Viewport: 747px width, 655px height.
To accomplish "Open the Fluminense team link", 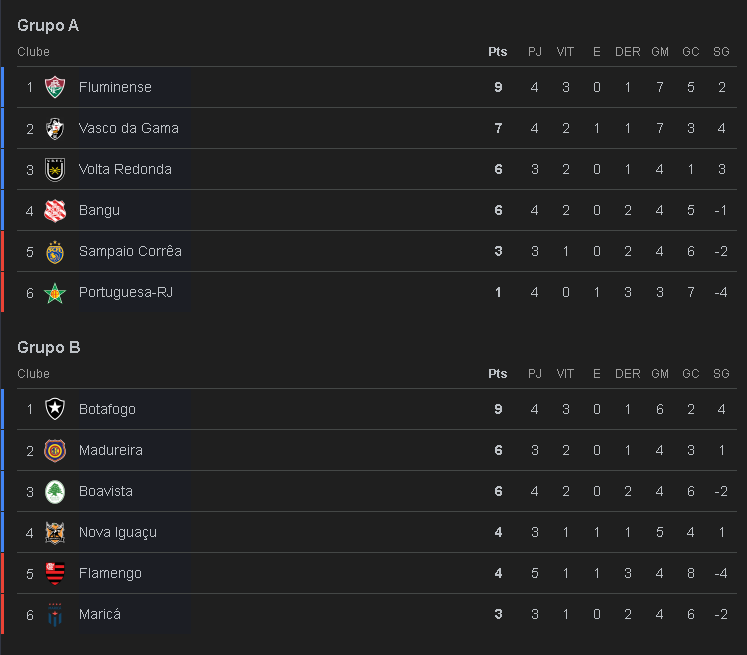I will point(115,87).
